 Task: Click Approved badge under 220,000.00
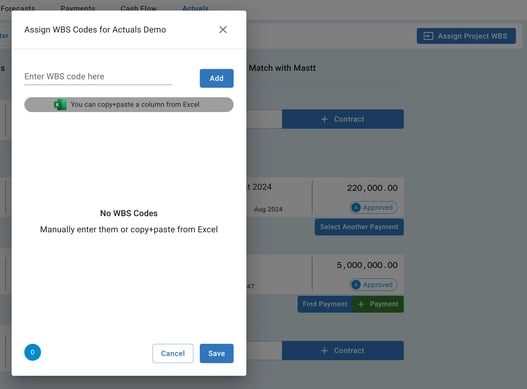coord(374,207)
